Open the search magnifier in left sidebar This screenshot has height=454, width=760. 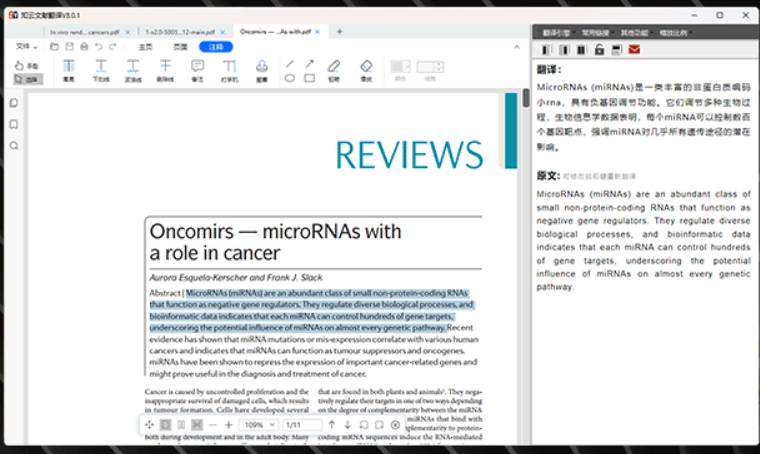pyautogui.click(x=14, y=146)
